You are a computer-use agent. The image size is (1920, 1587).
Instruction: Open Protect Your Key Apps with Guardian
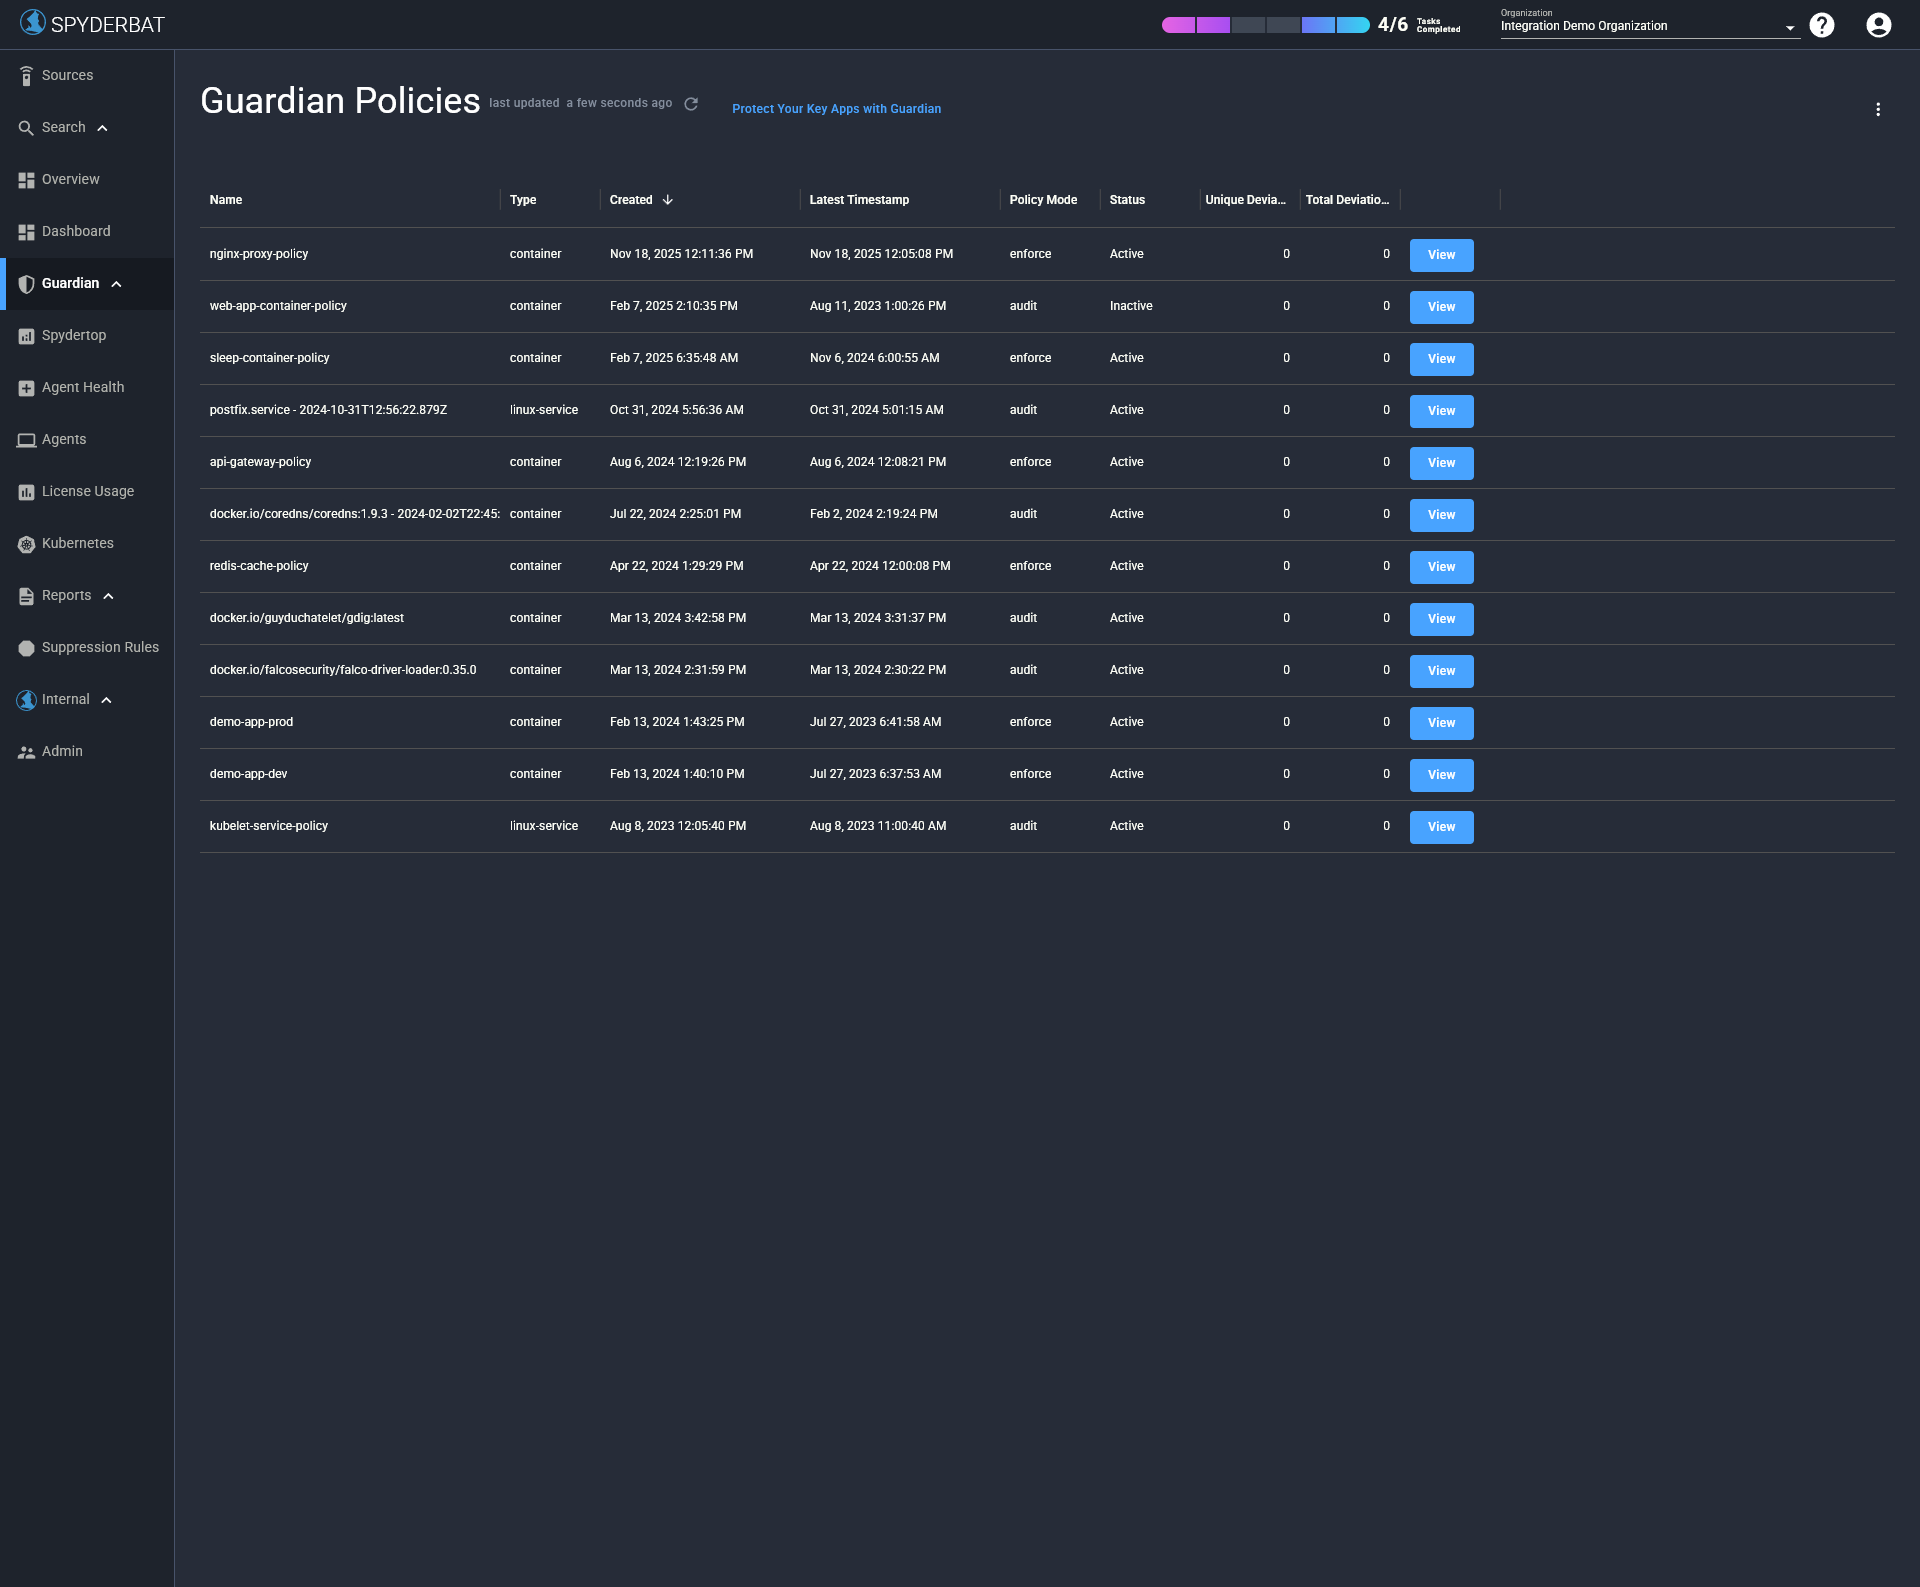pyautogui.click(x=837, y=109)
